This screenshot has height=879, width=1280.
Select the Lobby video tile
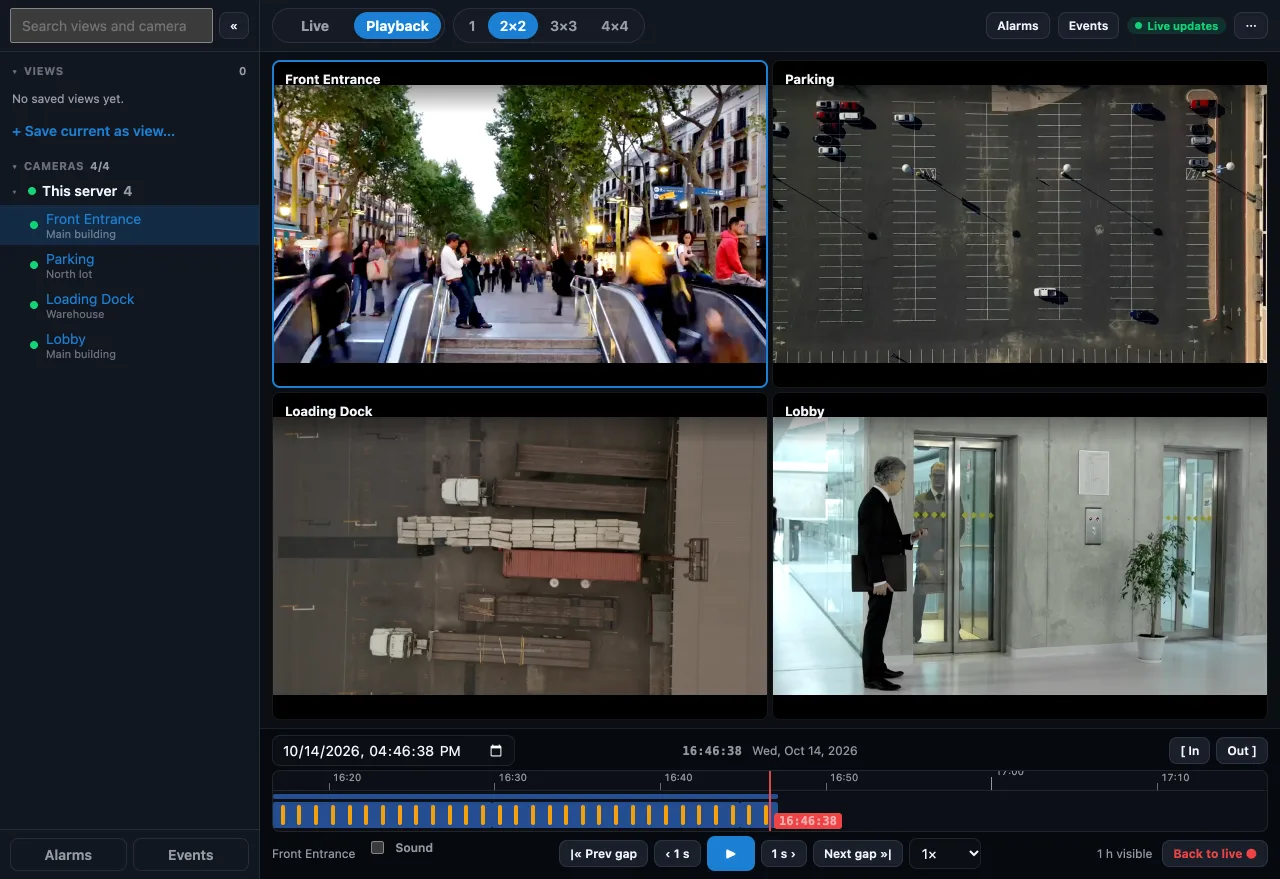(1020, 556)
